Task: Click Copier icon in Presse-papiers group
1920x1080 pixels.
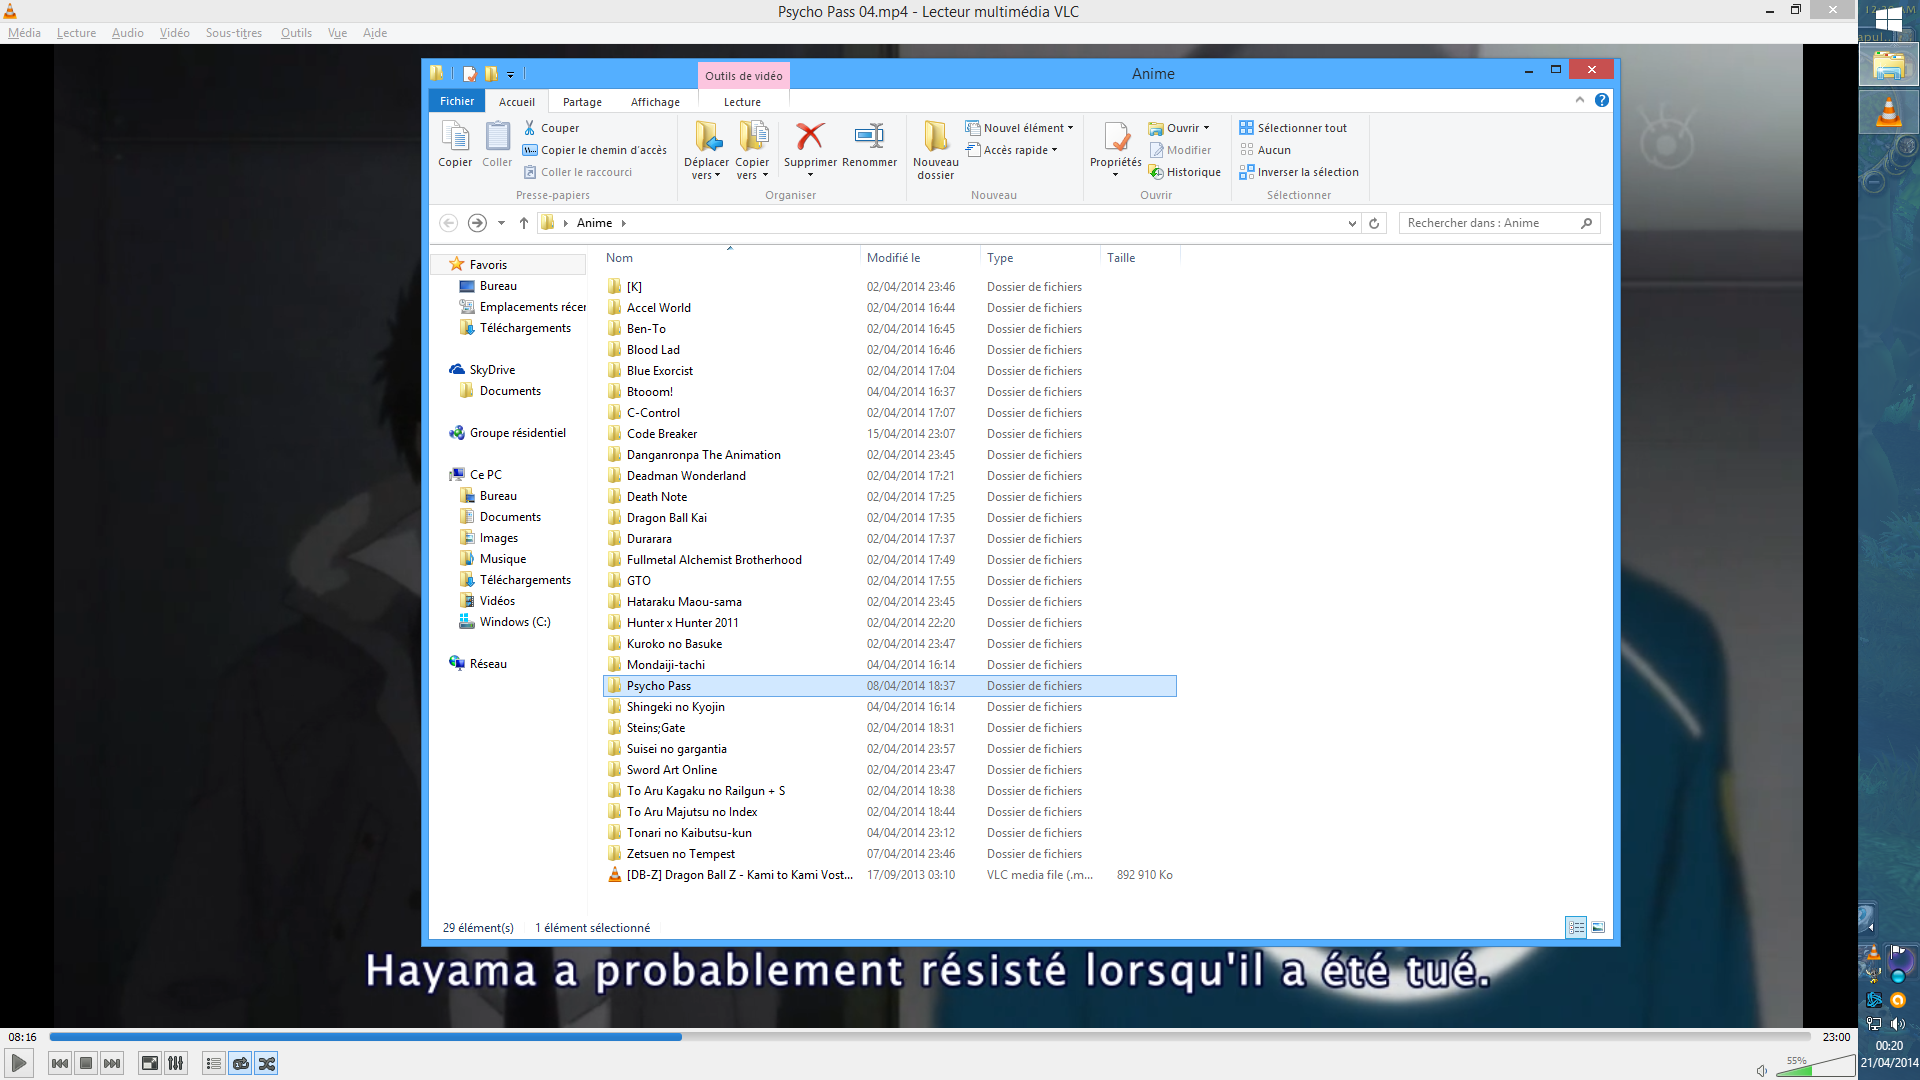Action: coord(455,144)
